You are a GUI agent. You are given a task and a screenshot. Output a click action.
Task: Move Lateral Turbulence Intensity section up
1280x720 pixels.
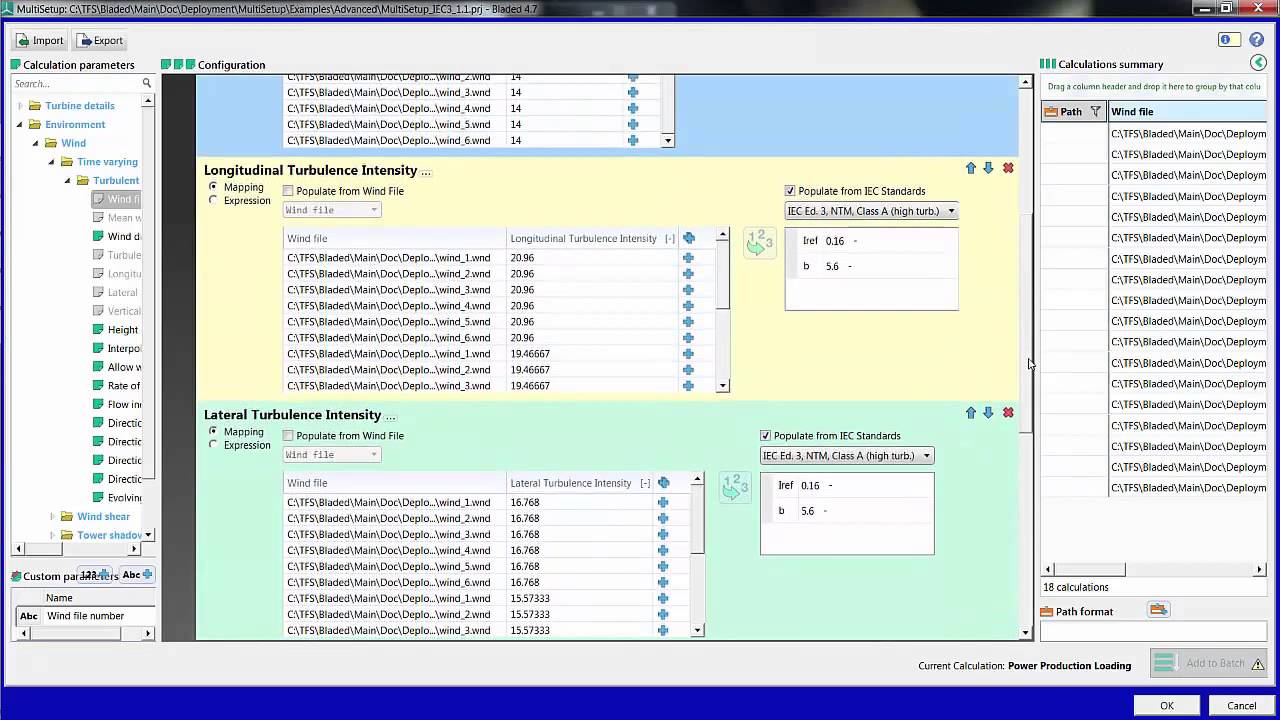tap(970, 412)
